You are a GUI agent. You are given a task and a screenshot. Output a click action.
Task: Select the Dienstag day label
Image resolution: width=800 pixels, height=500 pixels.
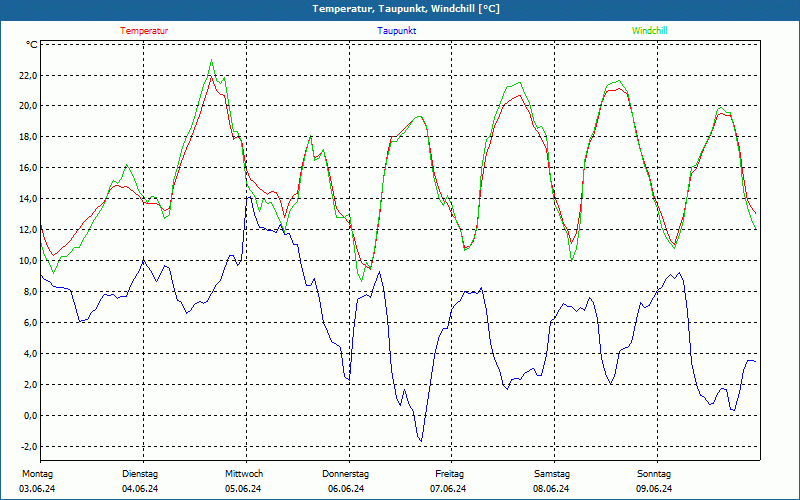point(140,474)
